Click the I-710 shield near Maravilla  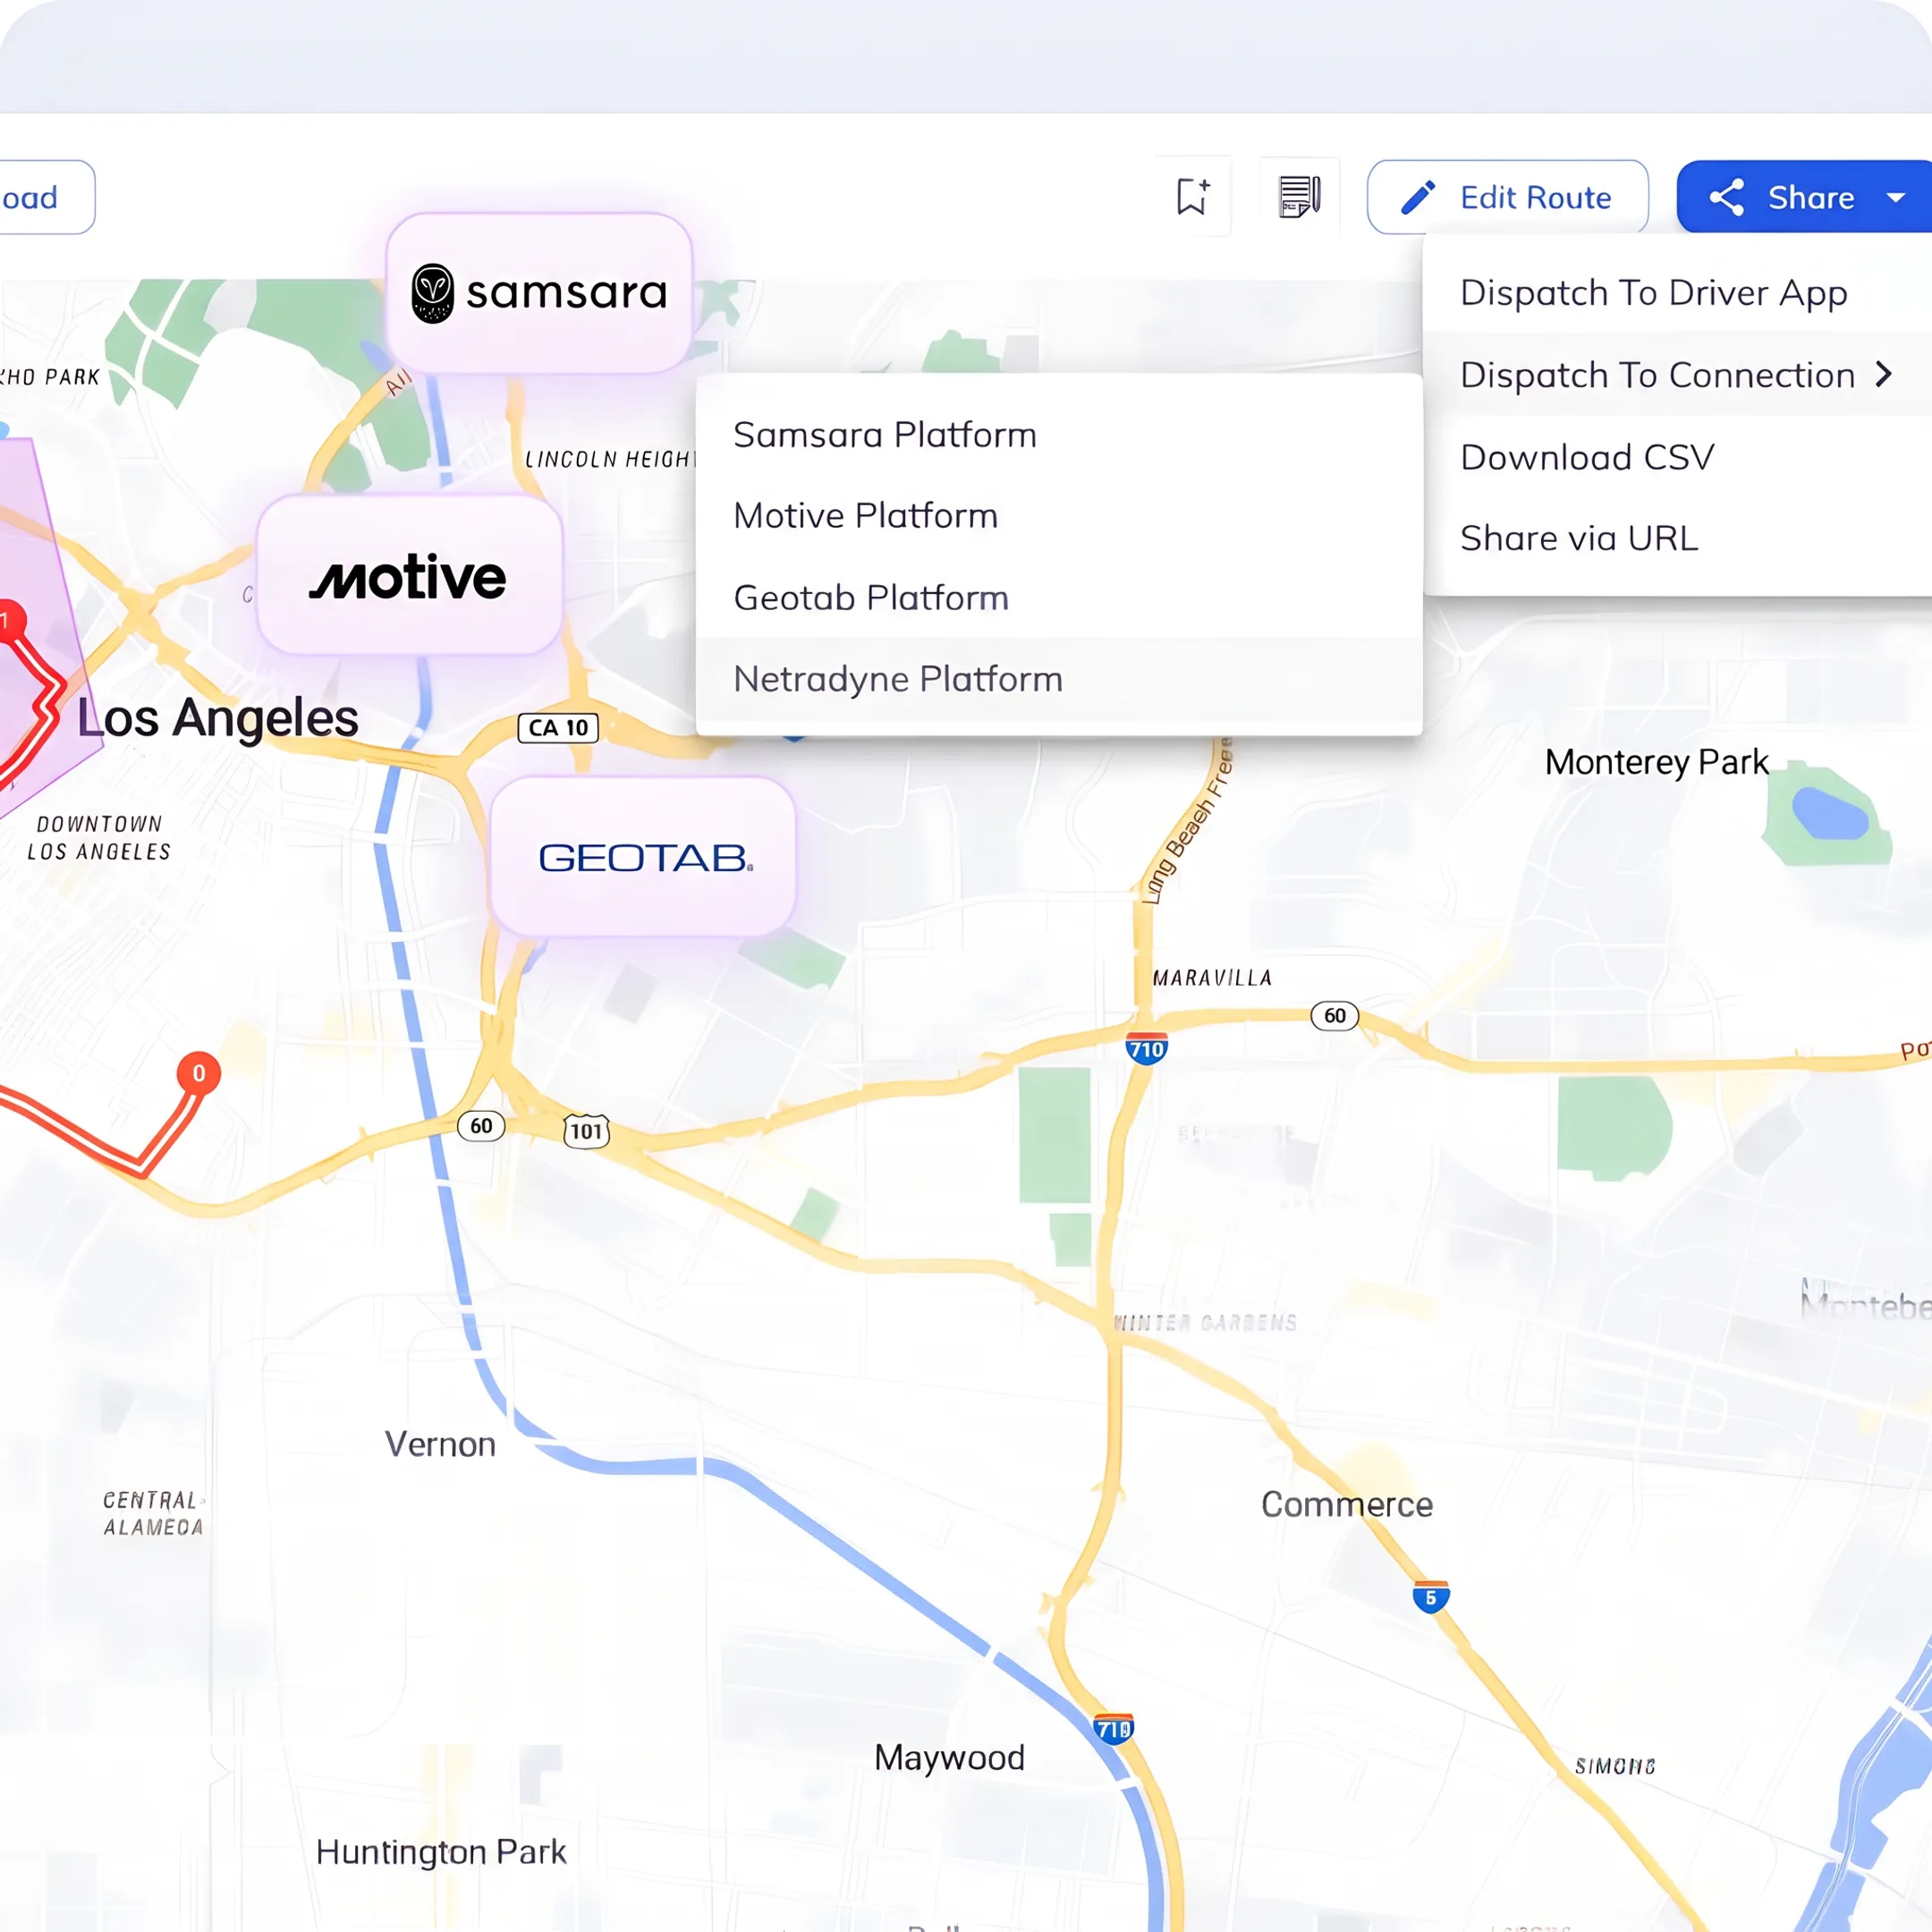click(1146, 1048)
